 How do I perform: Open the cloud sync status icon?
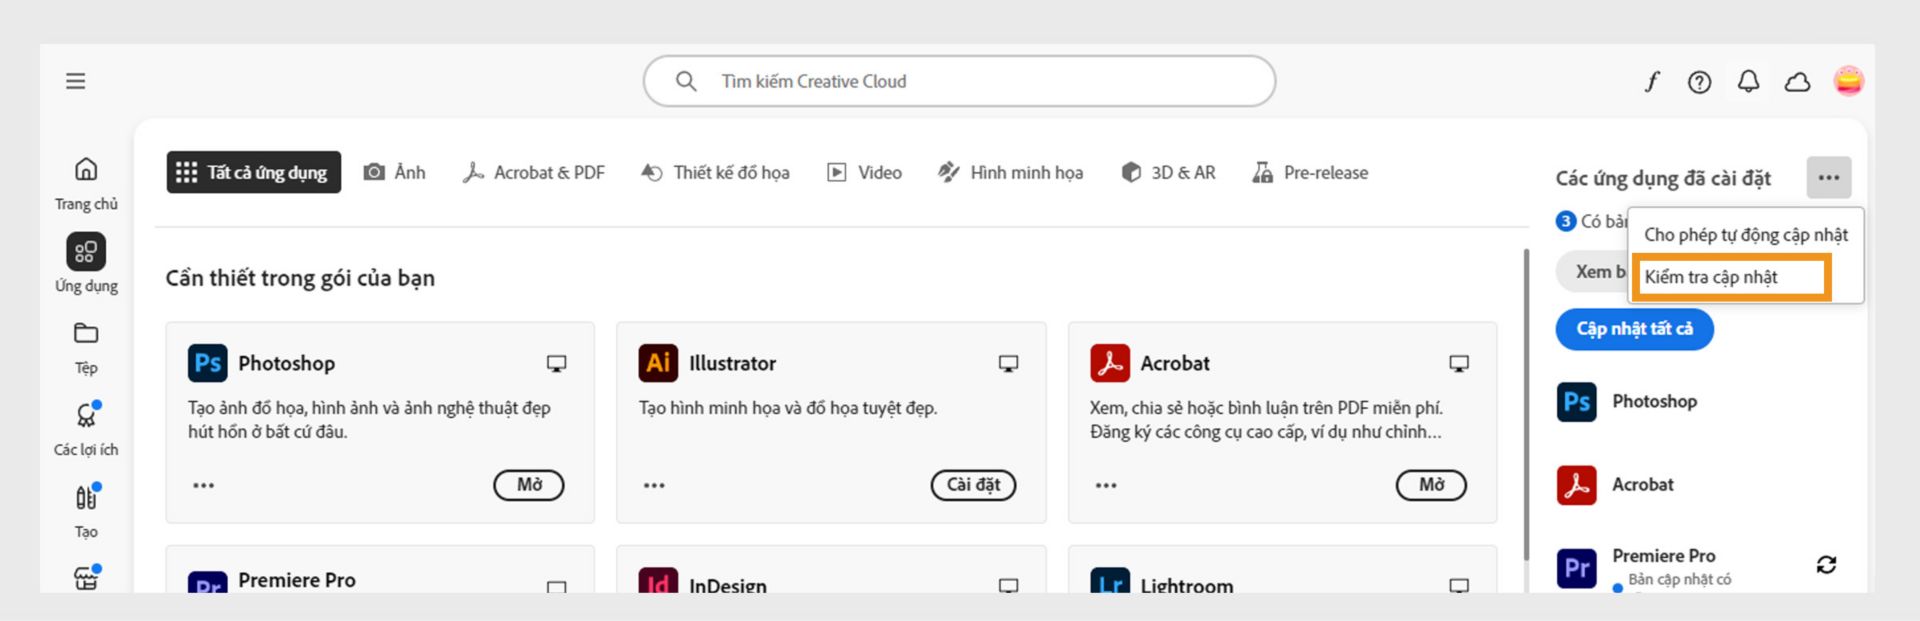click(1797, 82)
